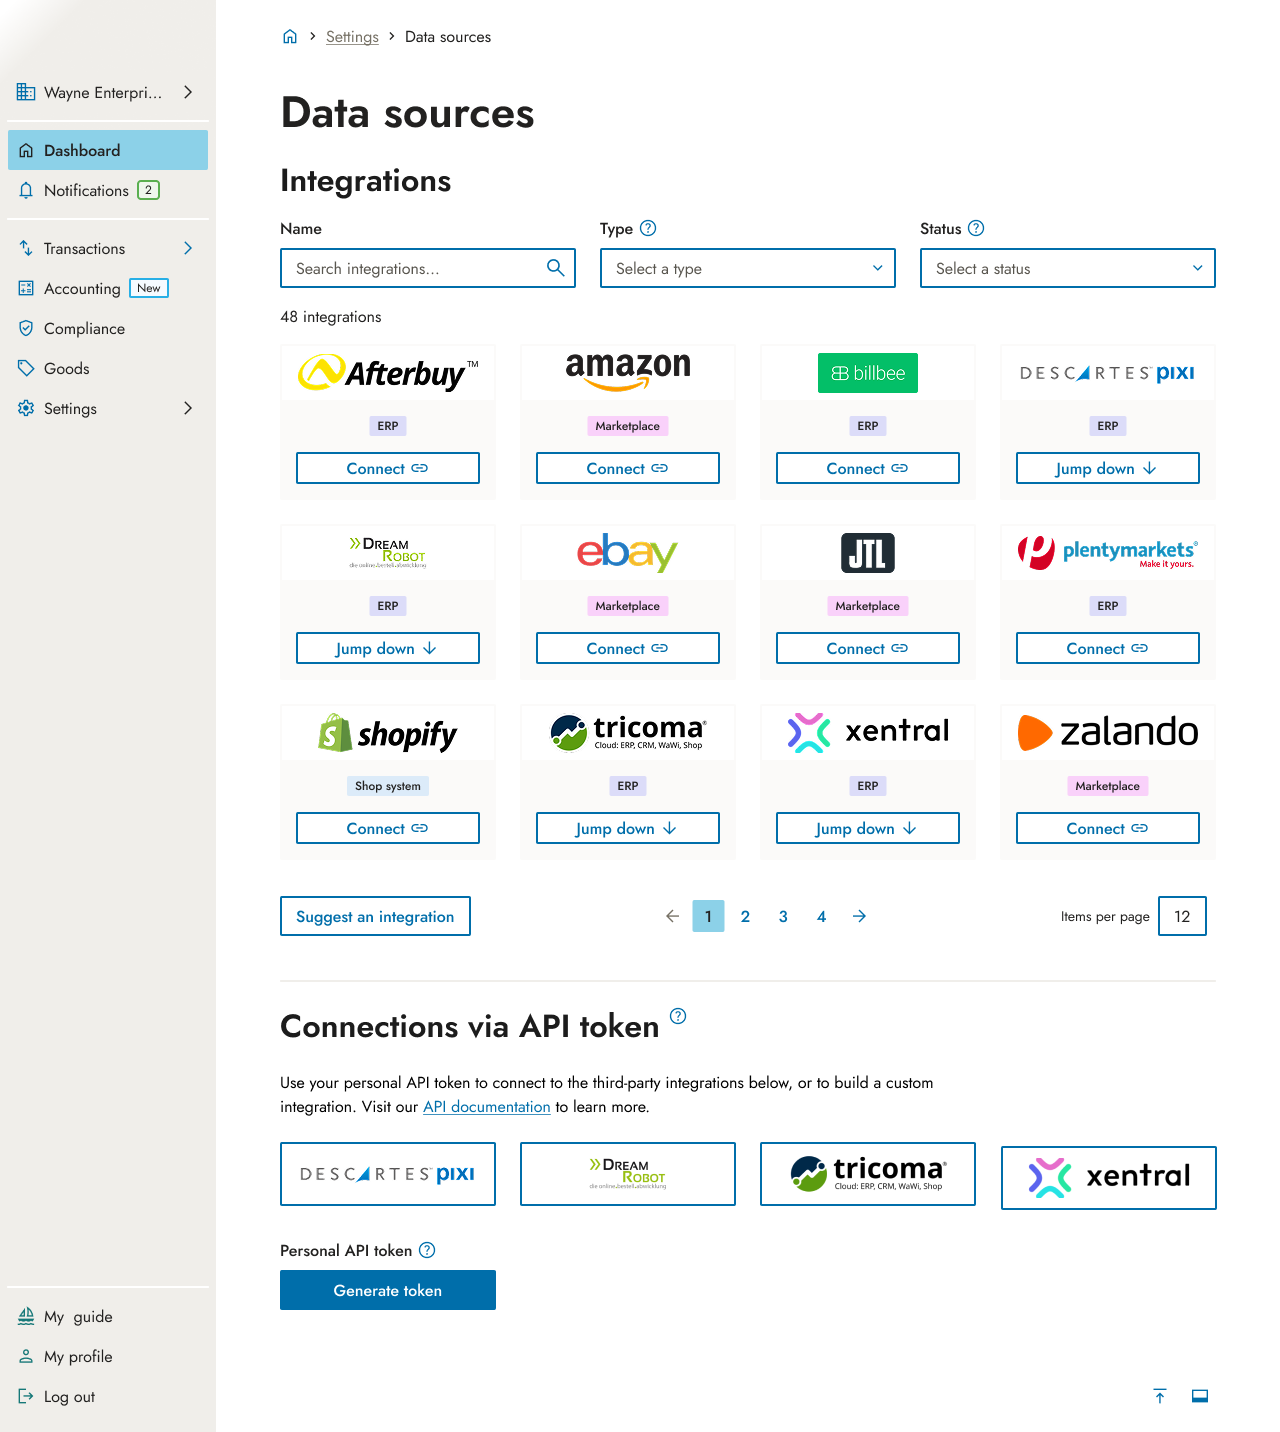
Task: Click Generate token button
Action: click(x=388, y=1290)
